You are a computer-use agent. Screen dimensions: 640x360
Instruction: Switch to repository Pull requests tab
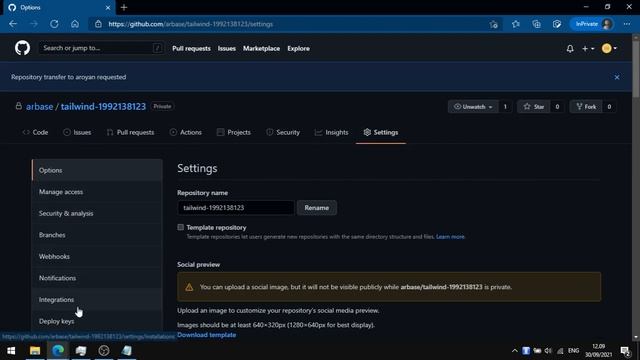130,132
